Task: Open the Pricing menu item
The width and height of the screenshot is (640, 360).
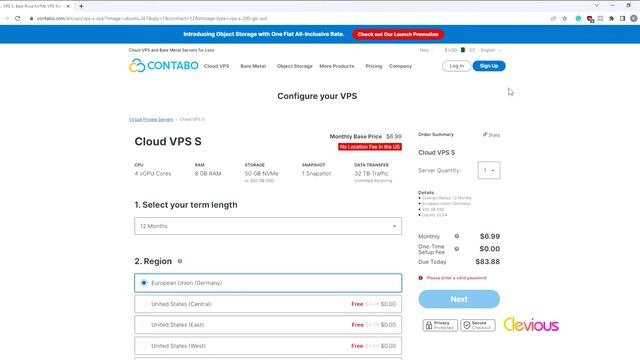Action: coord(373,66)
